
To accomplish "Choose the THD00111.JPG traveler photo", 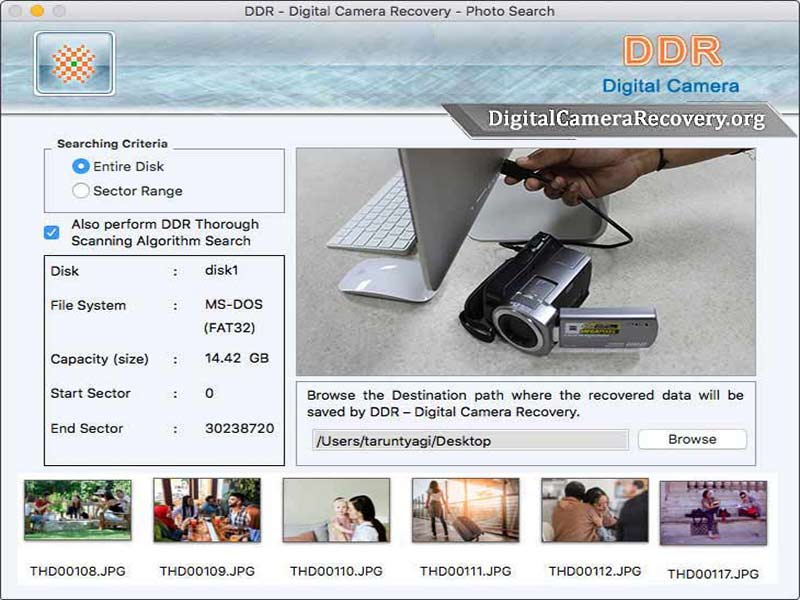I will 465,510.
